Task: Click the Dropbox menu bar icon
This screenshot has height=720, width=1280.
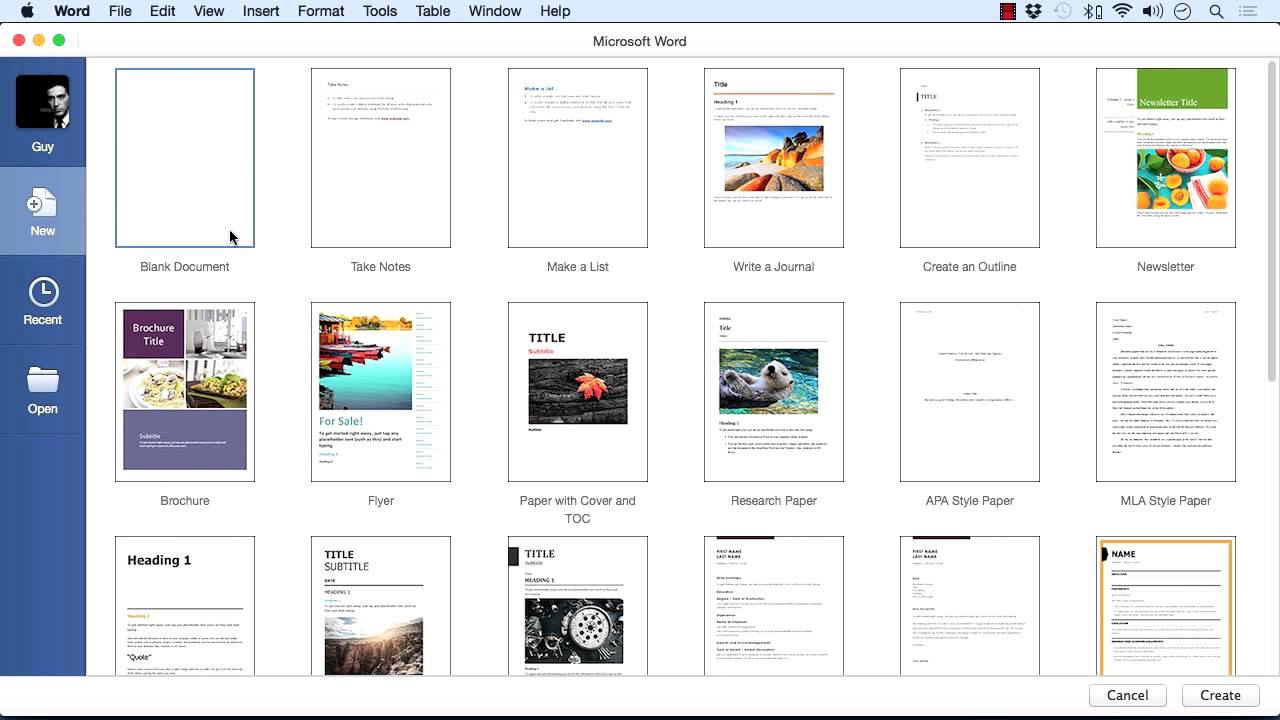Action: 1034,11
